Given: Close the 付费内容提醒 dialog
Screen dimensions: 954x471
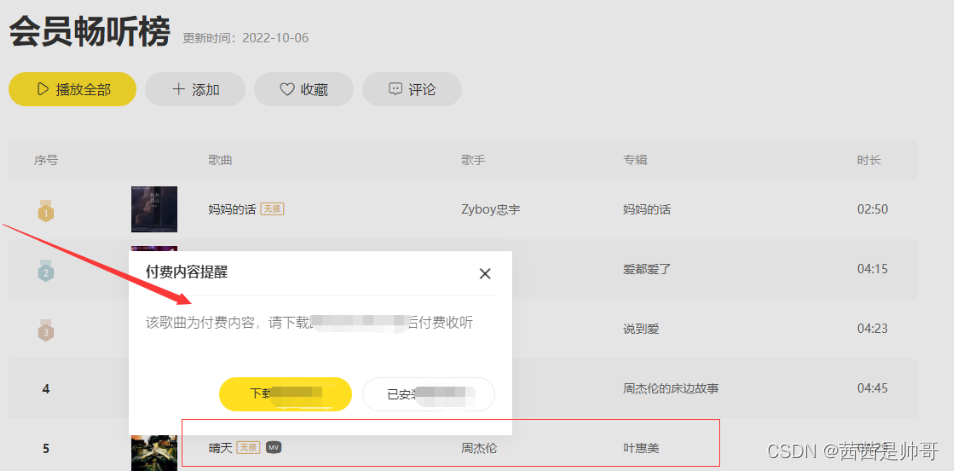Looking at the screenshot, I should coord(485,274).
